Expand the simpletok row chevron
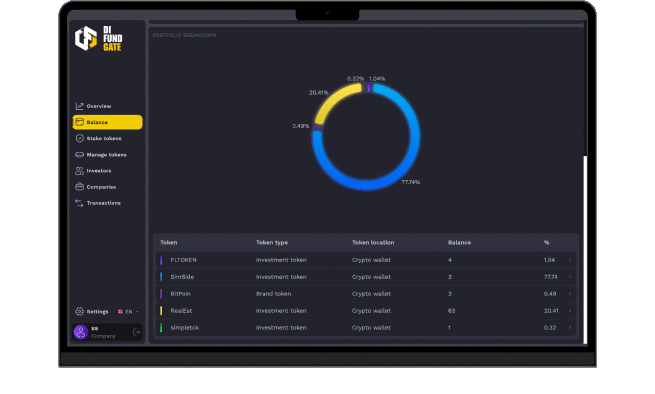The width and height of the screenshot is (655, 394). click(x=570, y=328)
